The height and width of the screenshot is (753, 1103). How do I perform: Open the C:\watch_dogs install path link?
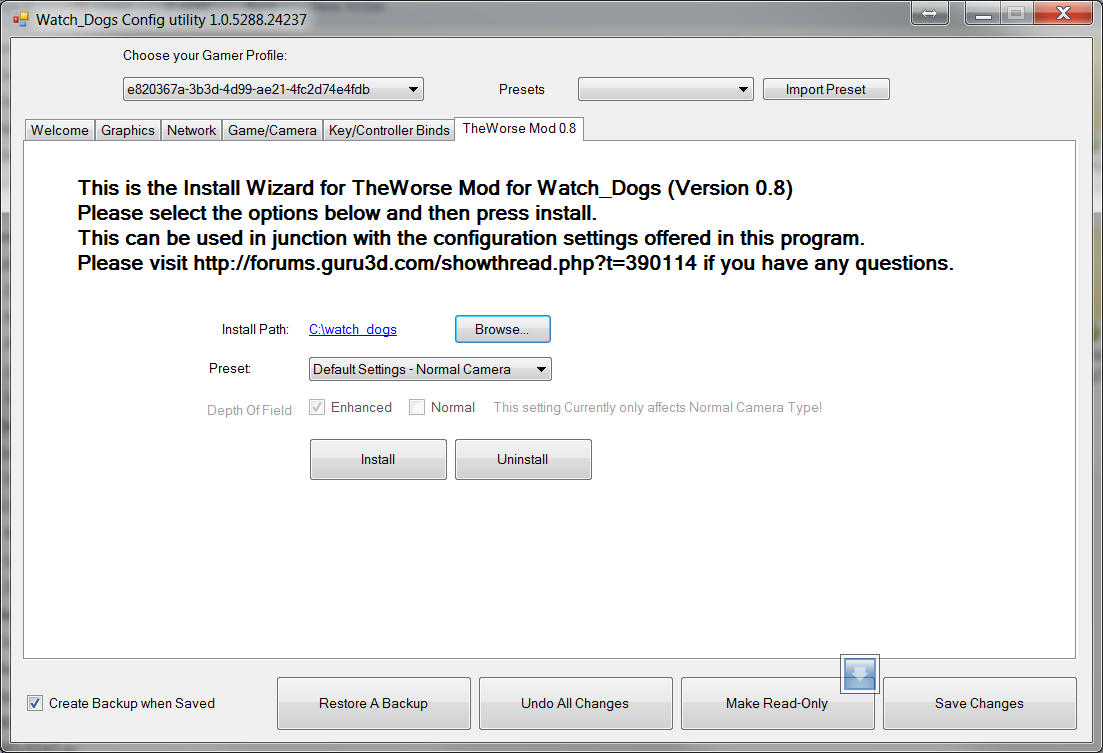click(352, 329)
